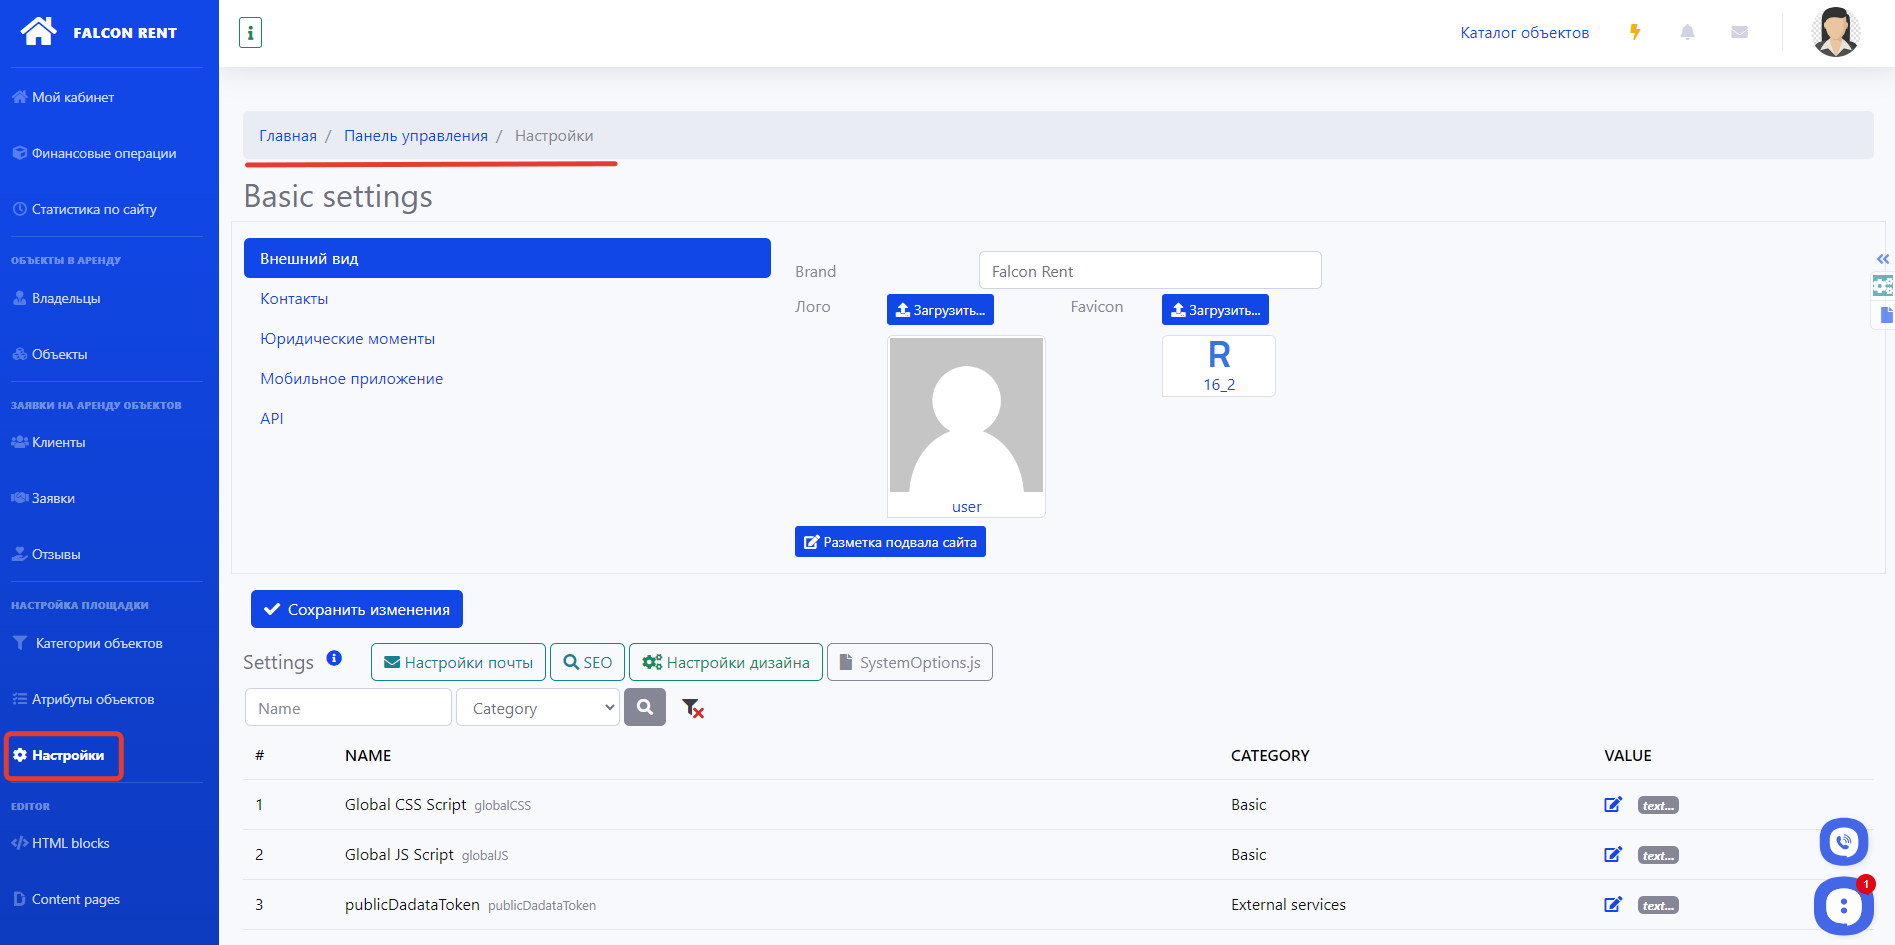Open the user avatar menu
1895x945 pixels.
[1835, 32]
